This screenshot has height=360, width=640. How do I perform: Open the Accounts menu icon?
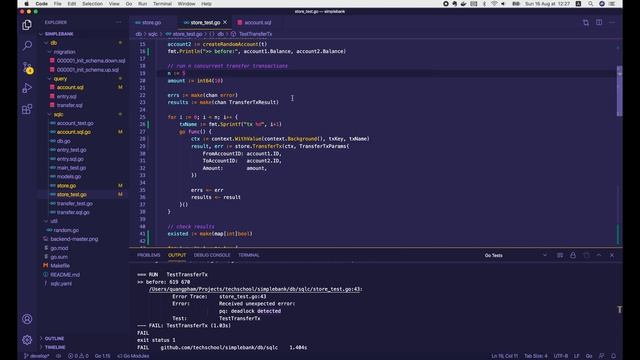click(x=27, y=319)
